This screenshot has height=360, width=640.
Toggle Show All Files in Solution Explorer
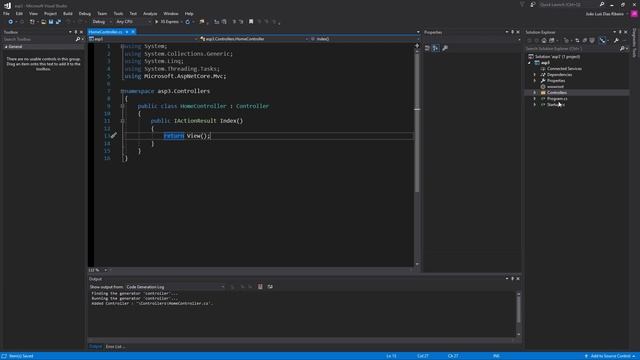coord(592,40)
